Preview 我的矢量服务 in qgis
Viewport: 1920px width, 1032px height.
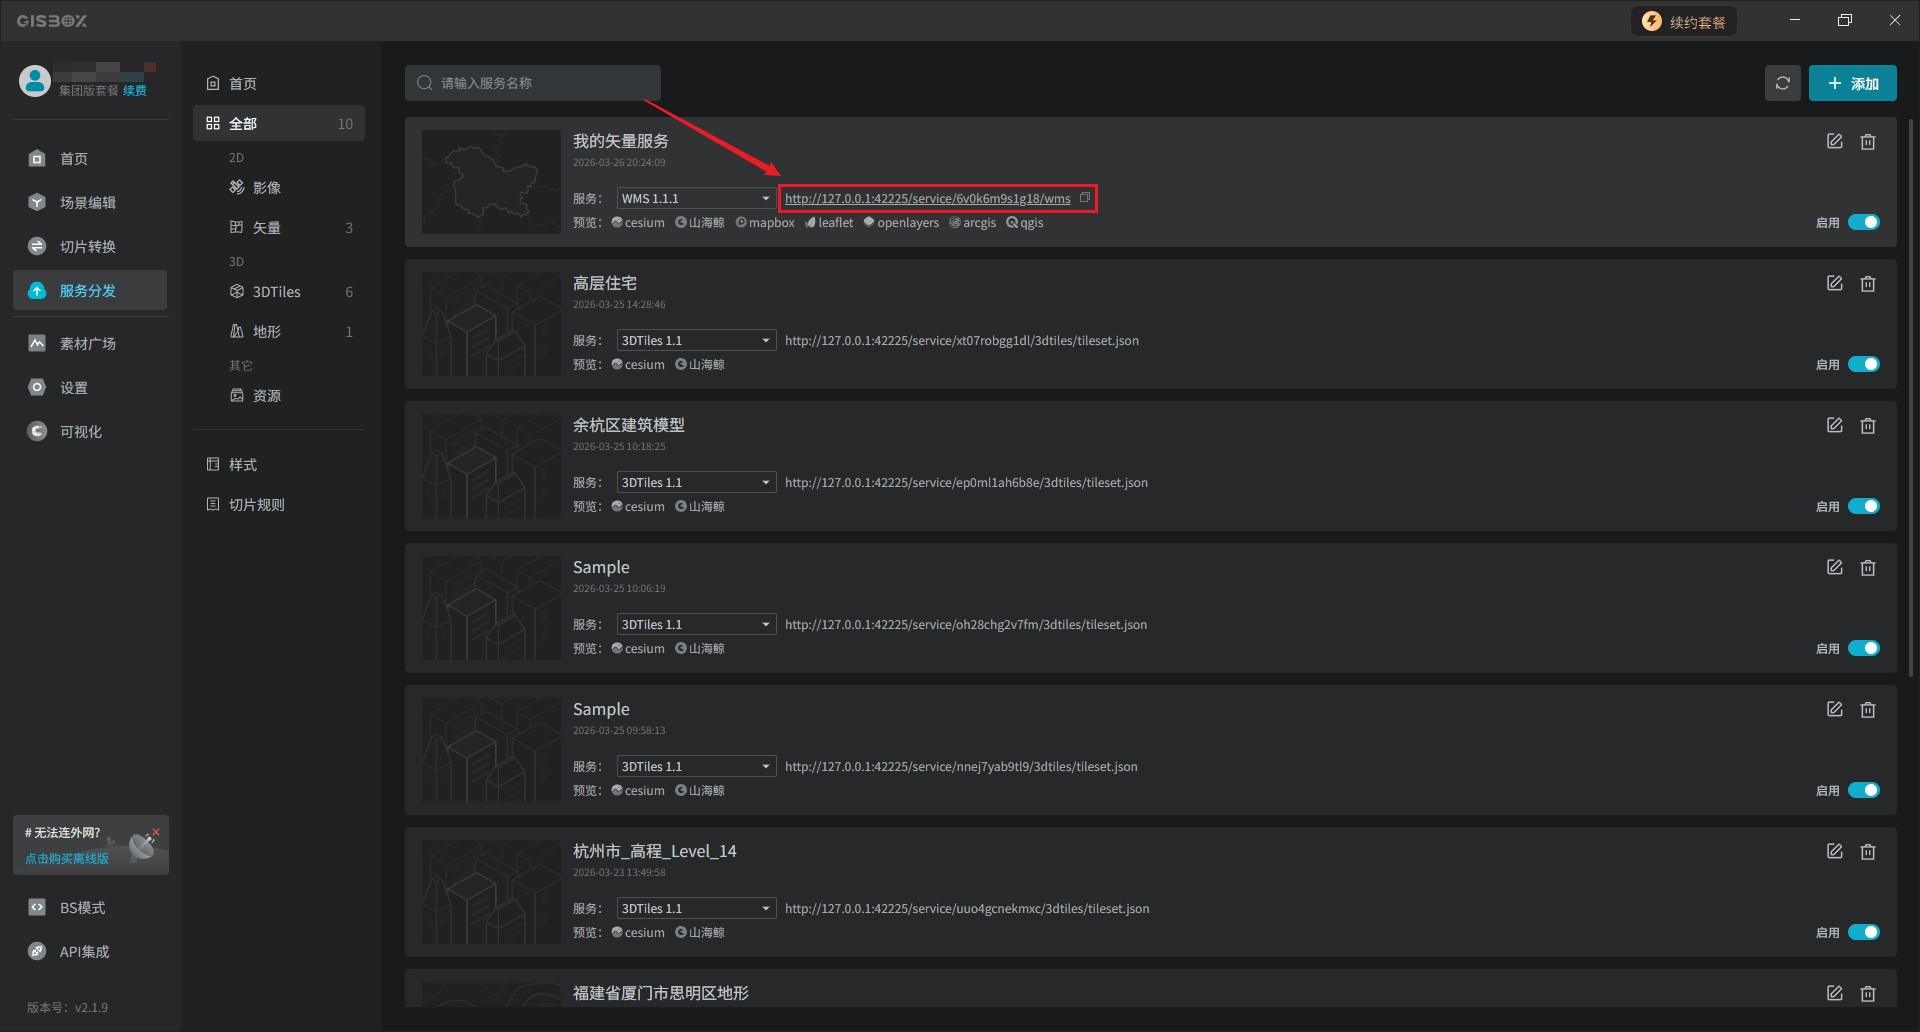(x=1025, y=223)
